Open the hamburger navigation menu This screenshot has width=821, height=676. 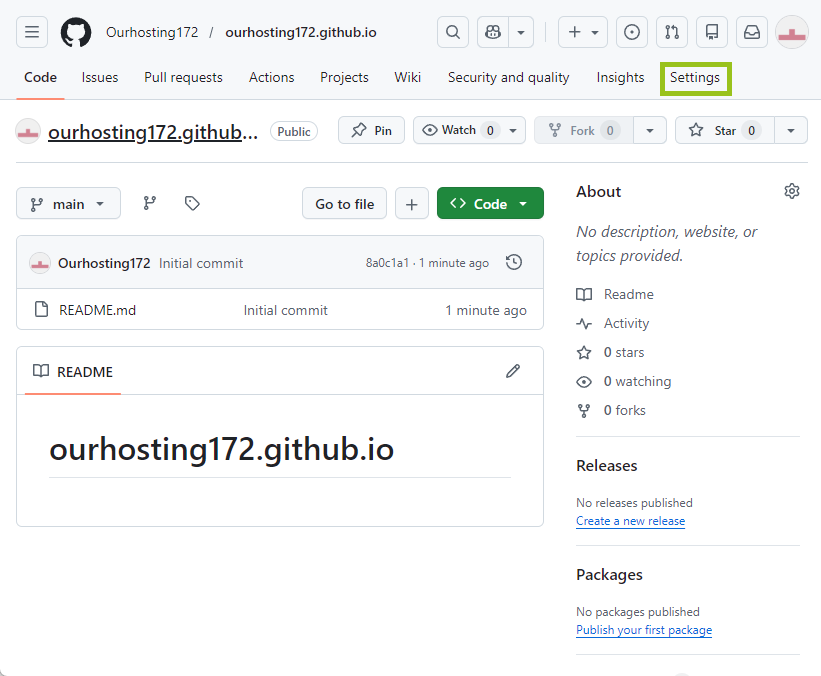(x=32, y=32)
